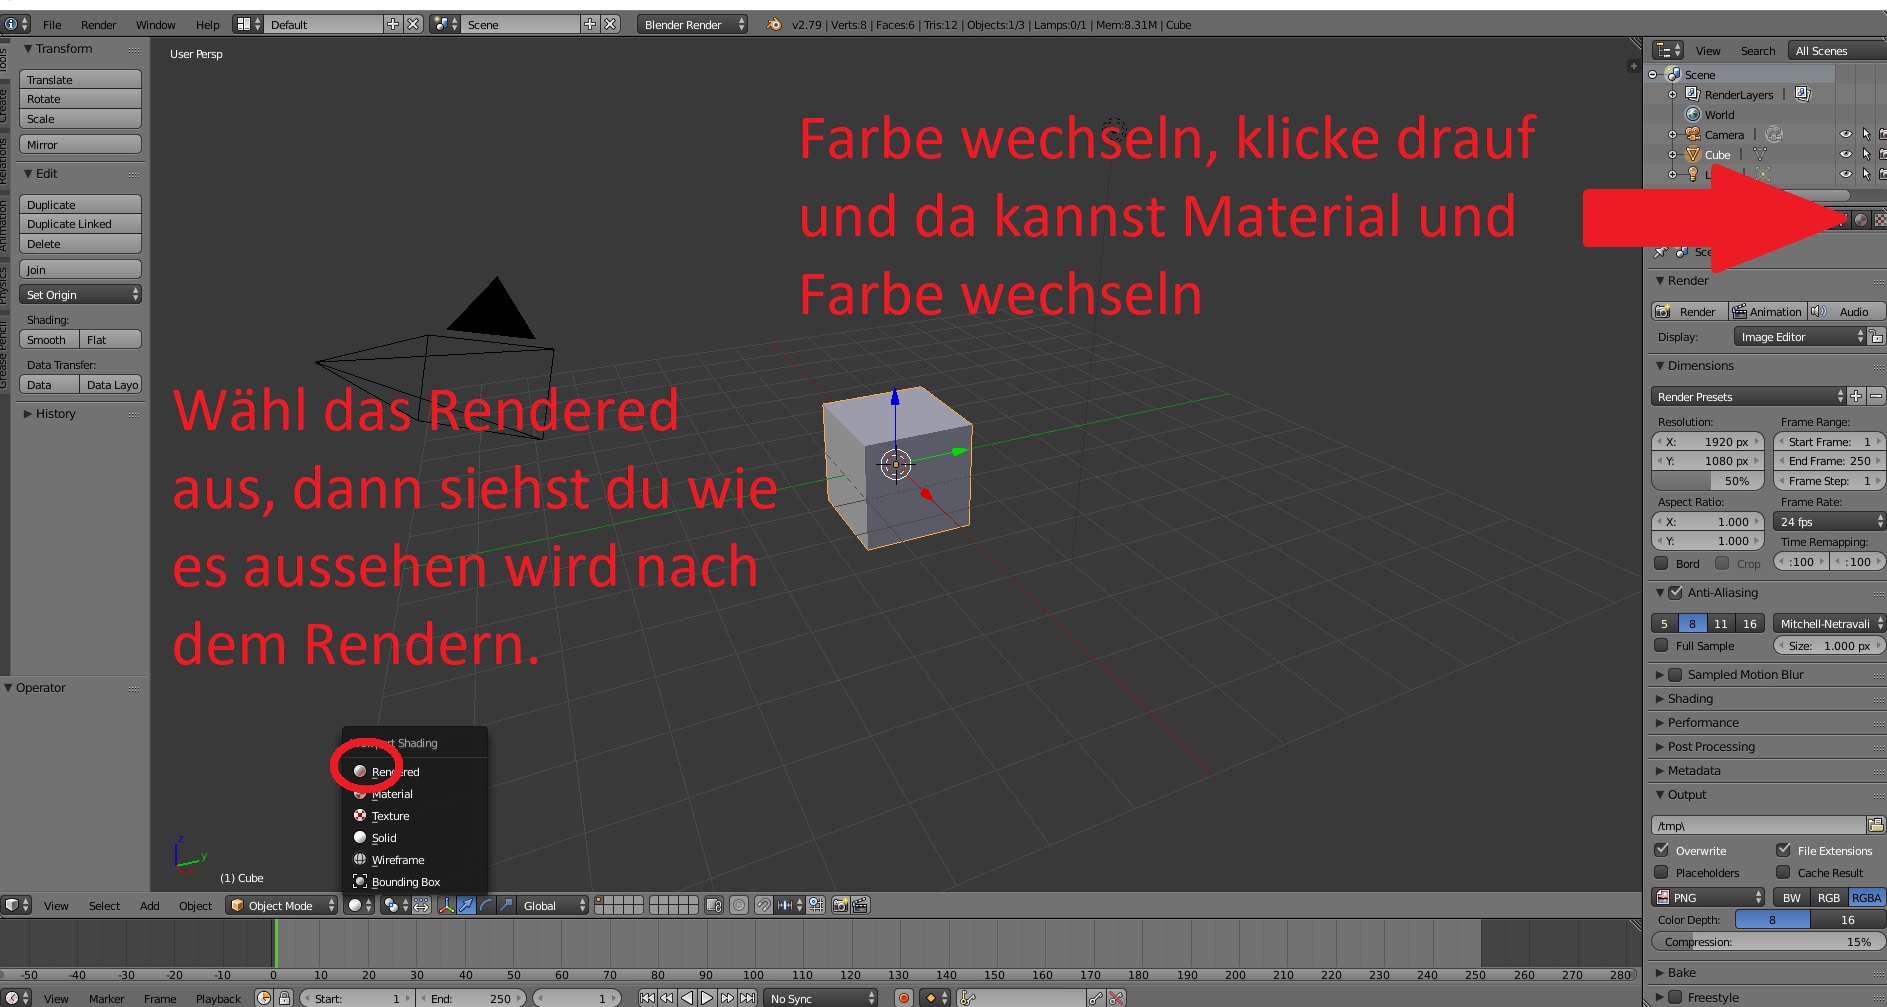
Task: Open the No Sync dropdown in timeline
Action: pyautogui.click(x=820, y=997)
